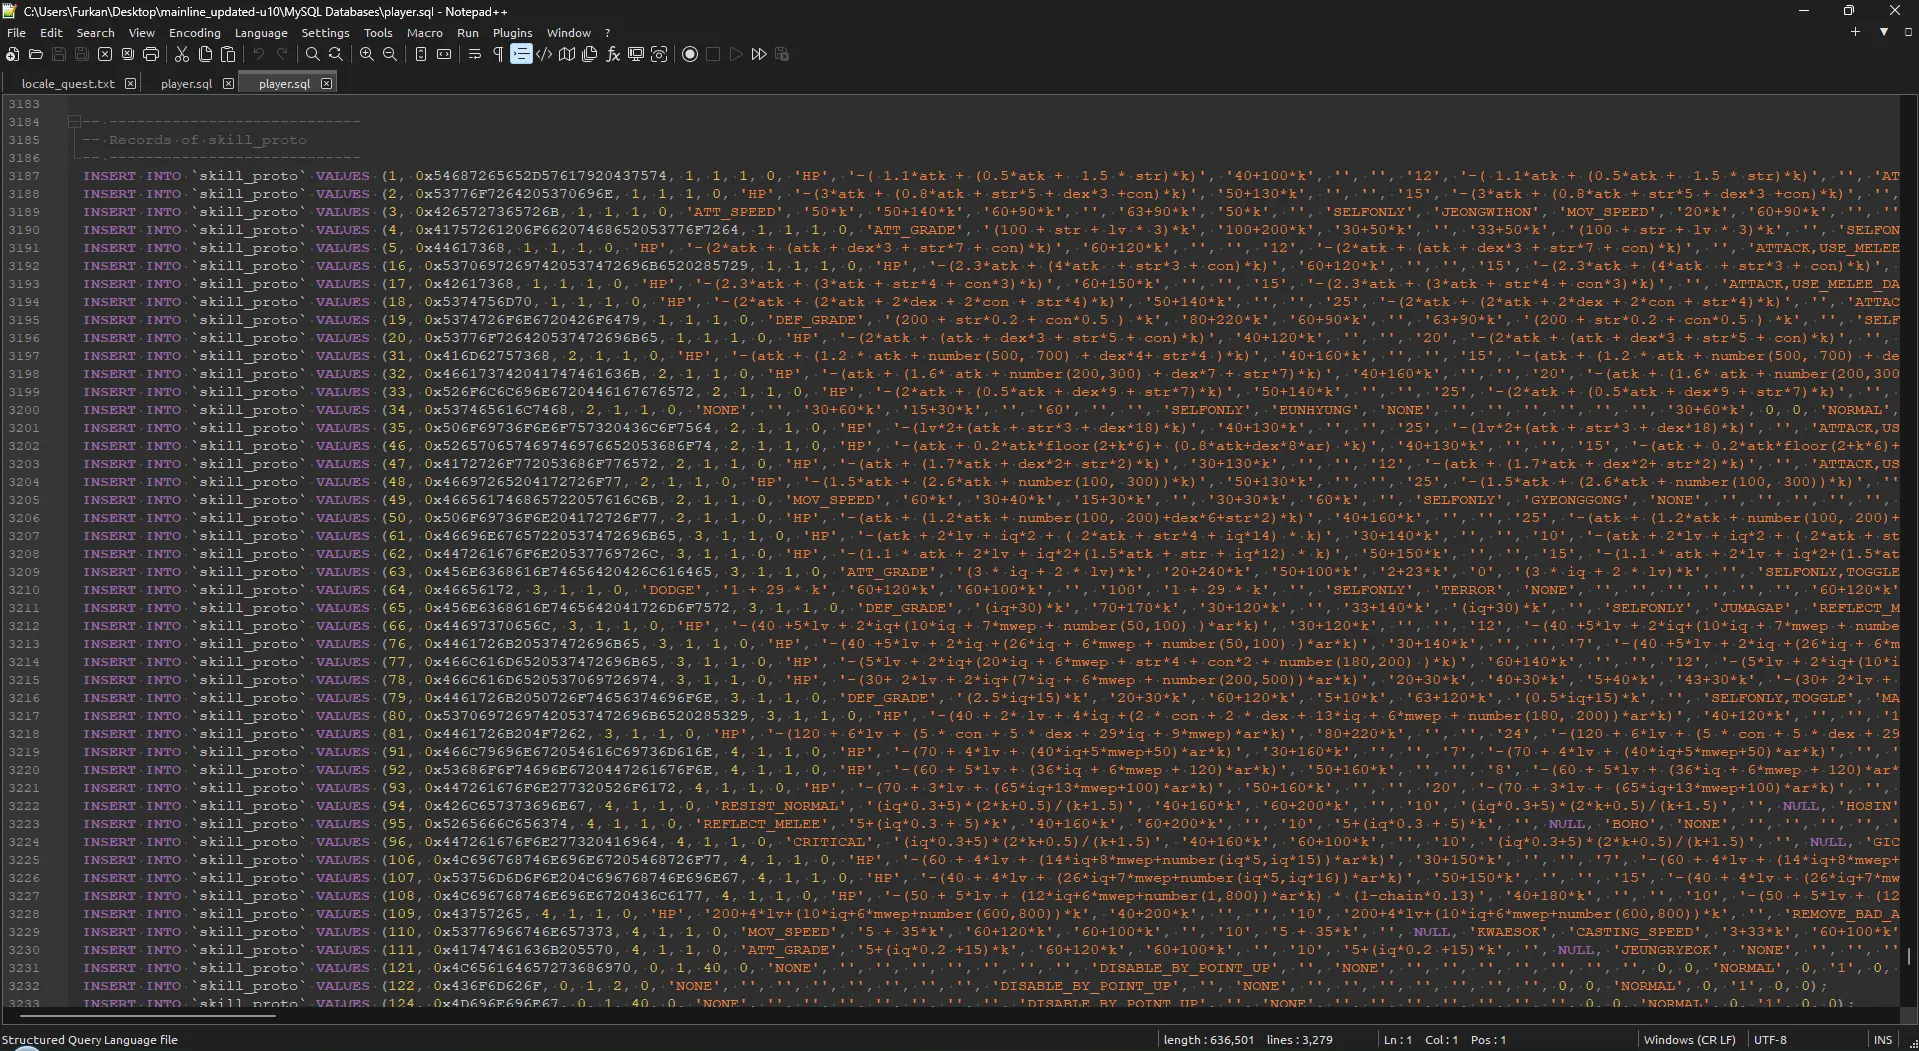
Task: Toggle the highlighted indent guide button
Action: tap(521, 54)
